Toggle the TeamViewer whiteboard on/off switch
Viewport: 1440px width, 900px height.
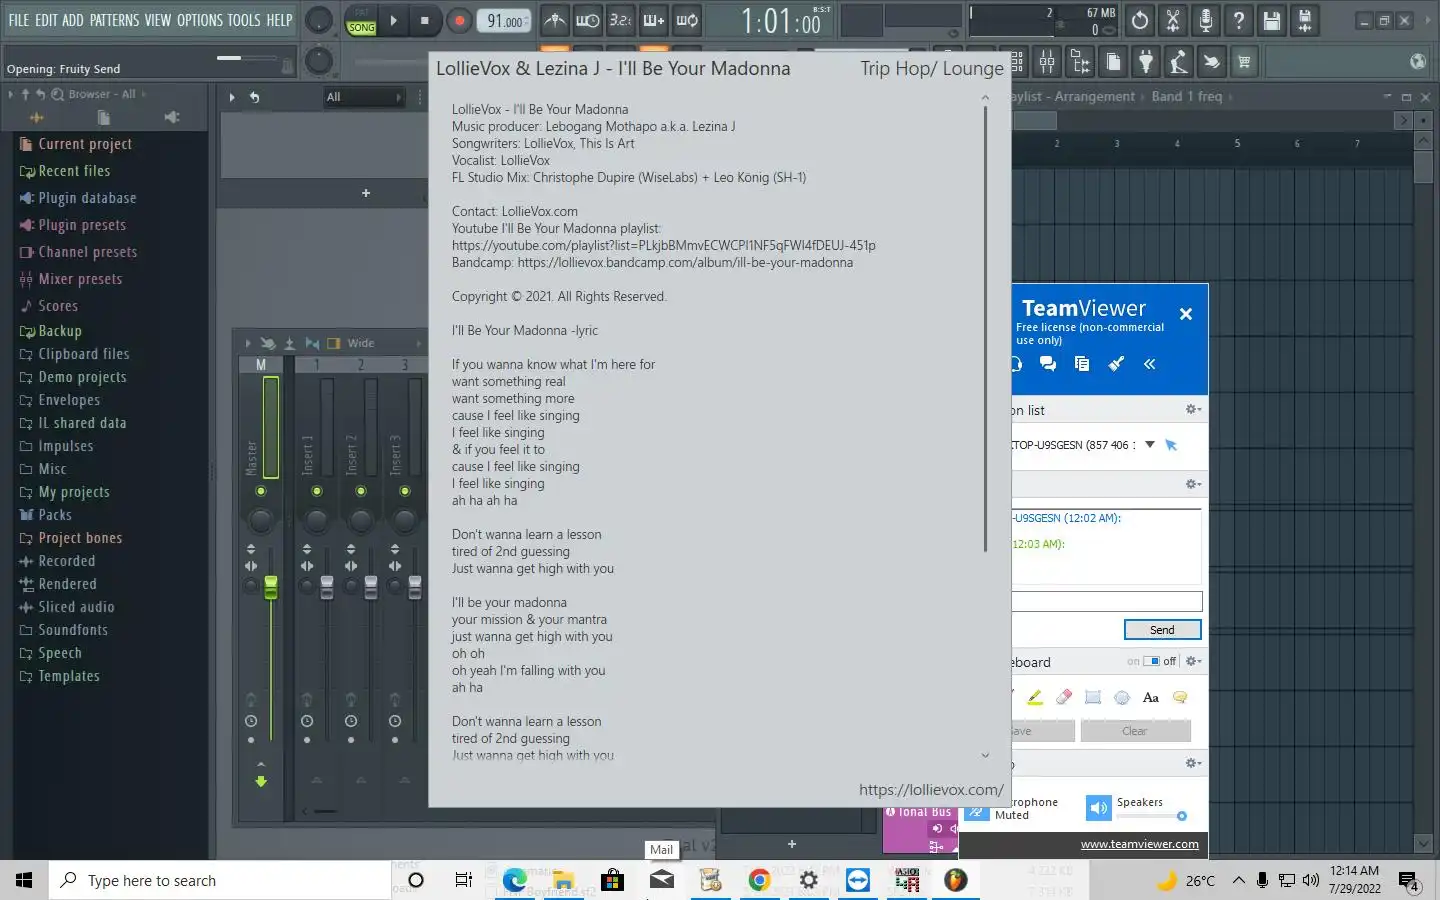1152,661
